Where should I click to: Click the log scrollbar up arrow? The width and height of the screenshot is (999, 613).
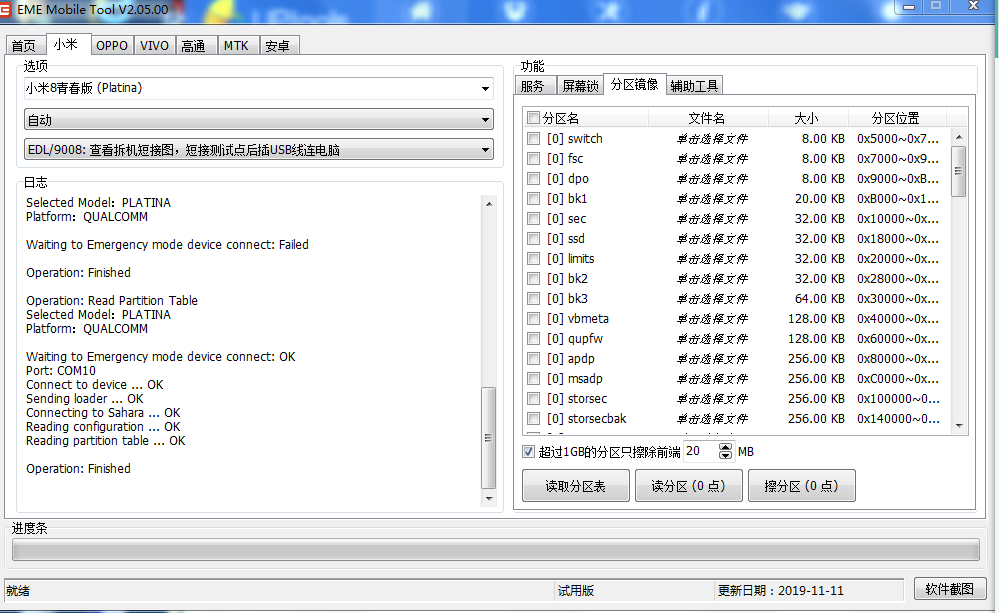point(489,204)
